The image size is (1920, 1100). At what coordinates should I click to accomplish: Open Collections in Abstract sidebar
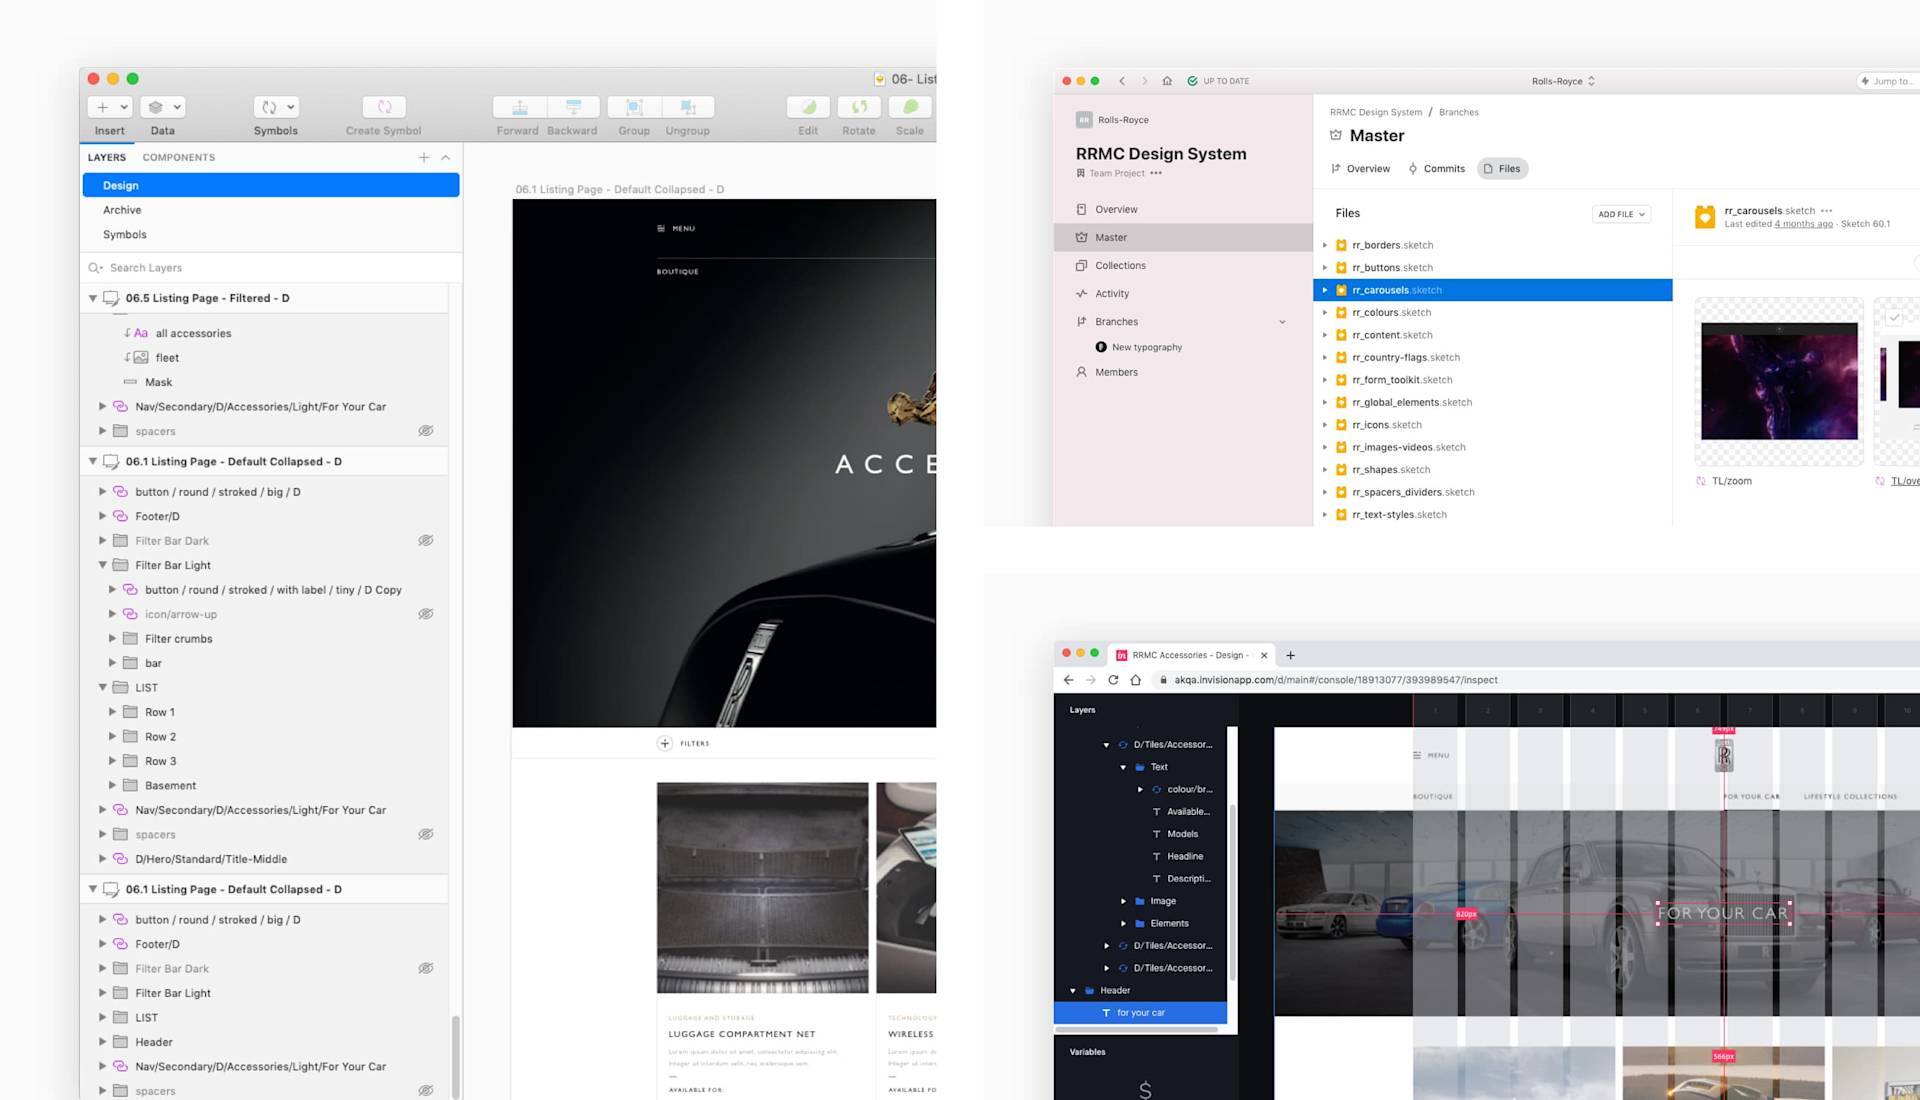click(x=1183, y=266)
